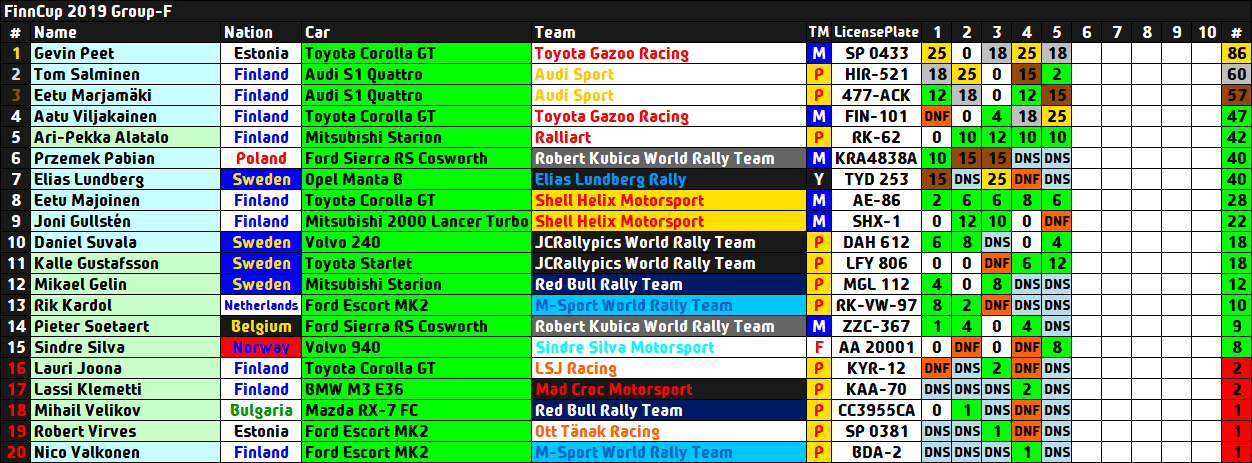Click the Volvo 940 car cell

pos(417,347)
